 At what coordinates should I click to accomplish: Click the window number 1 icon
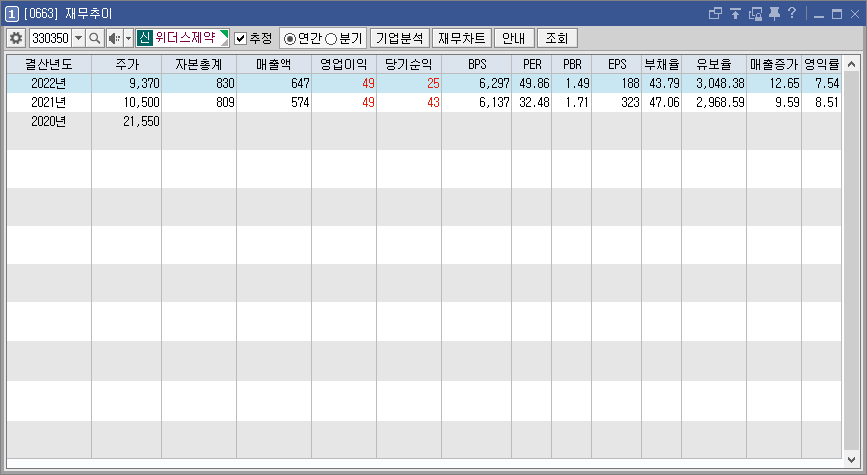[12, 13]
